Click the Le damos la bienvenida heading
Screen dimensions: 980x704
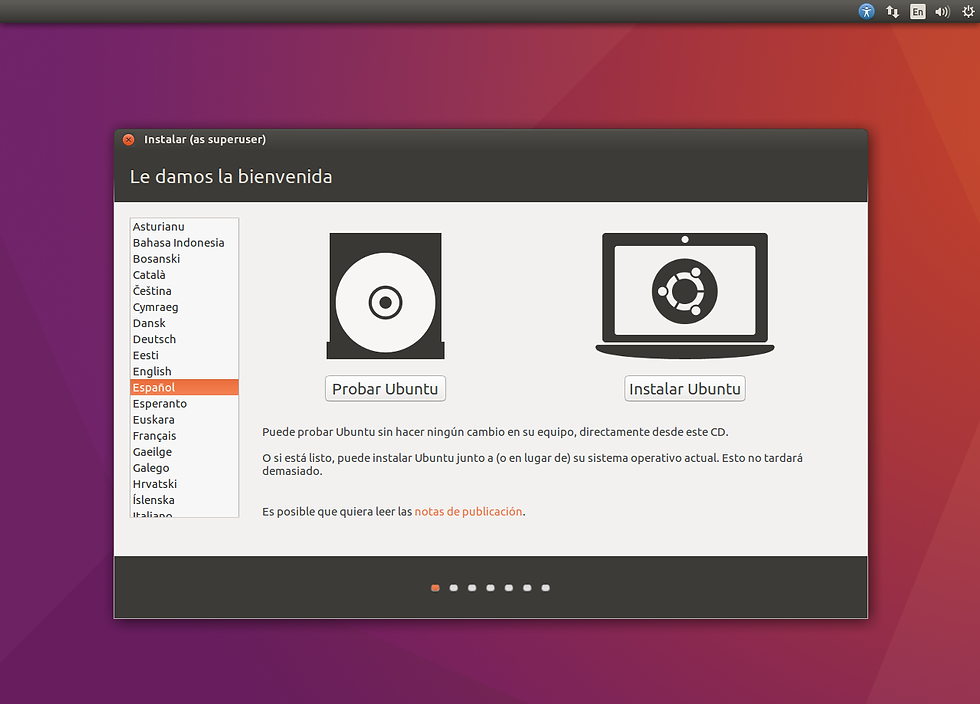(231, 177)
